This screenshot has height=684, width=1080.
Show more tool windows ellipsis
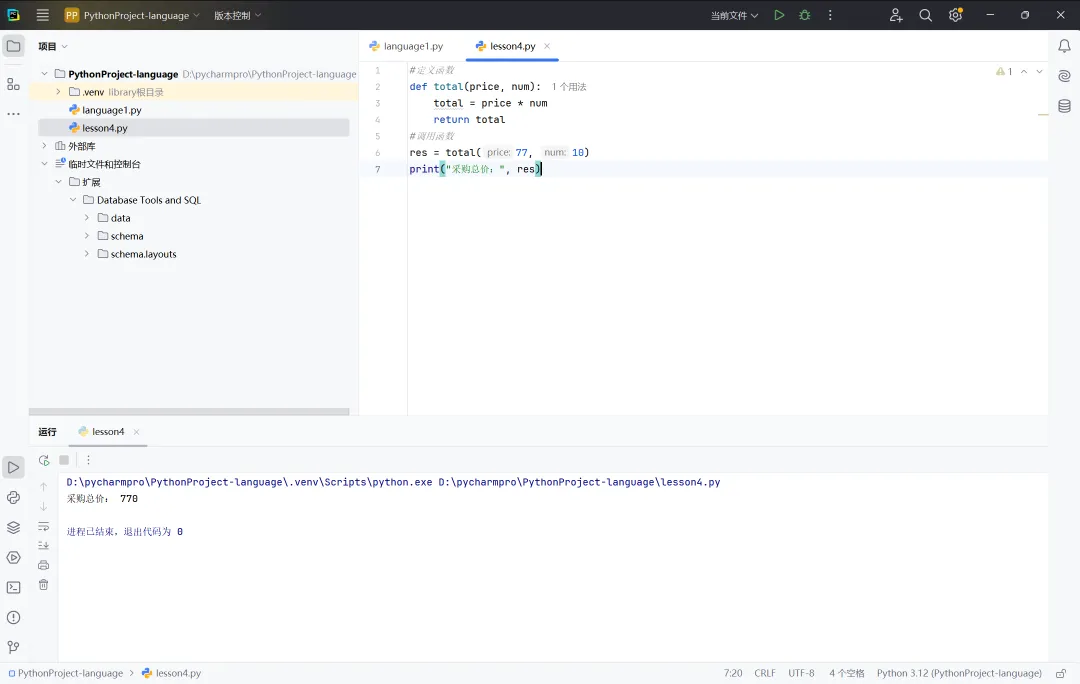pyautogui.click(x=14, y=114)
